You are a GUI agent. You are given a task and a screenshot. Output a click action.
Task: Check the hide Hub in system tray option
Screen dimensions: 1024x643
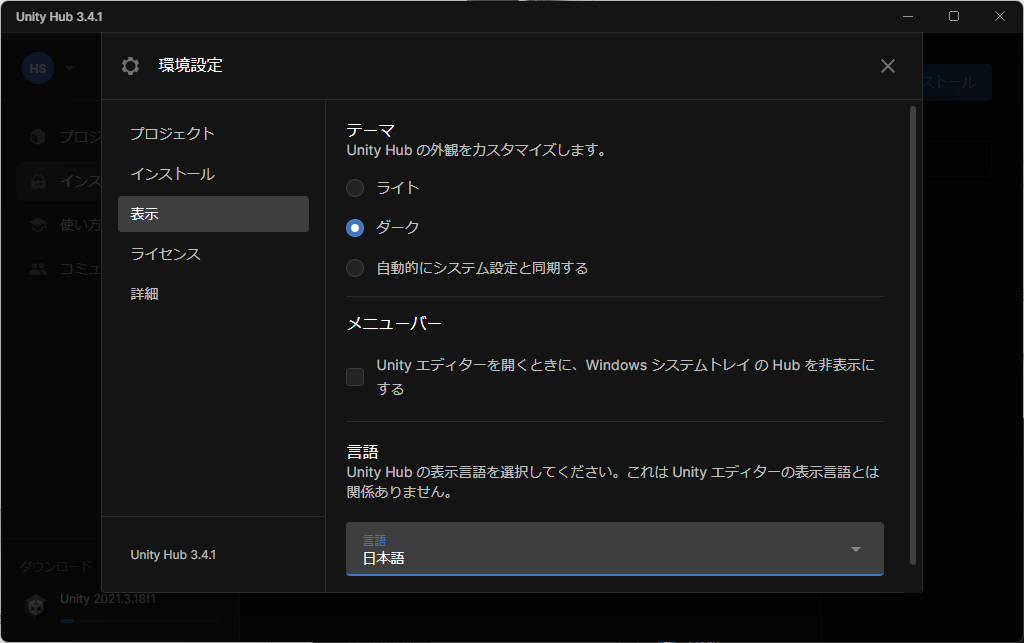(354, 376)
